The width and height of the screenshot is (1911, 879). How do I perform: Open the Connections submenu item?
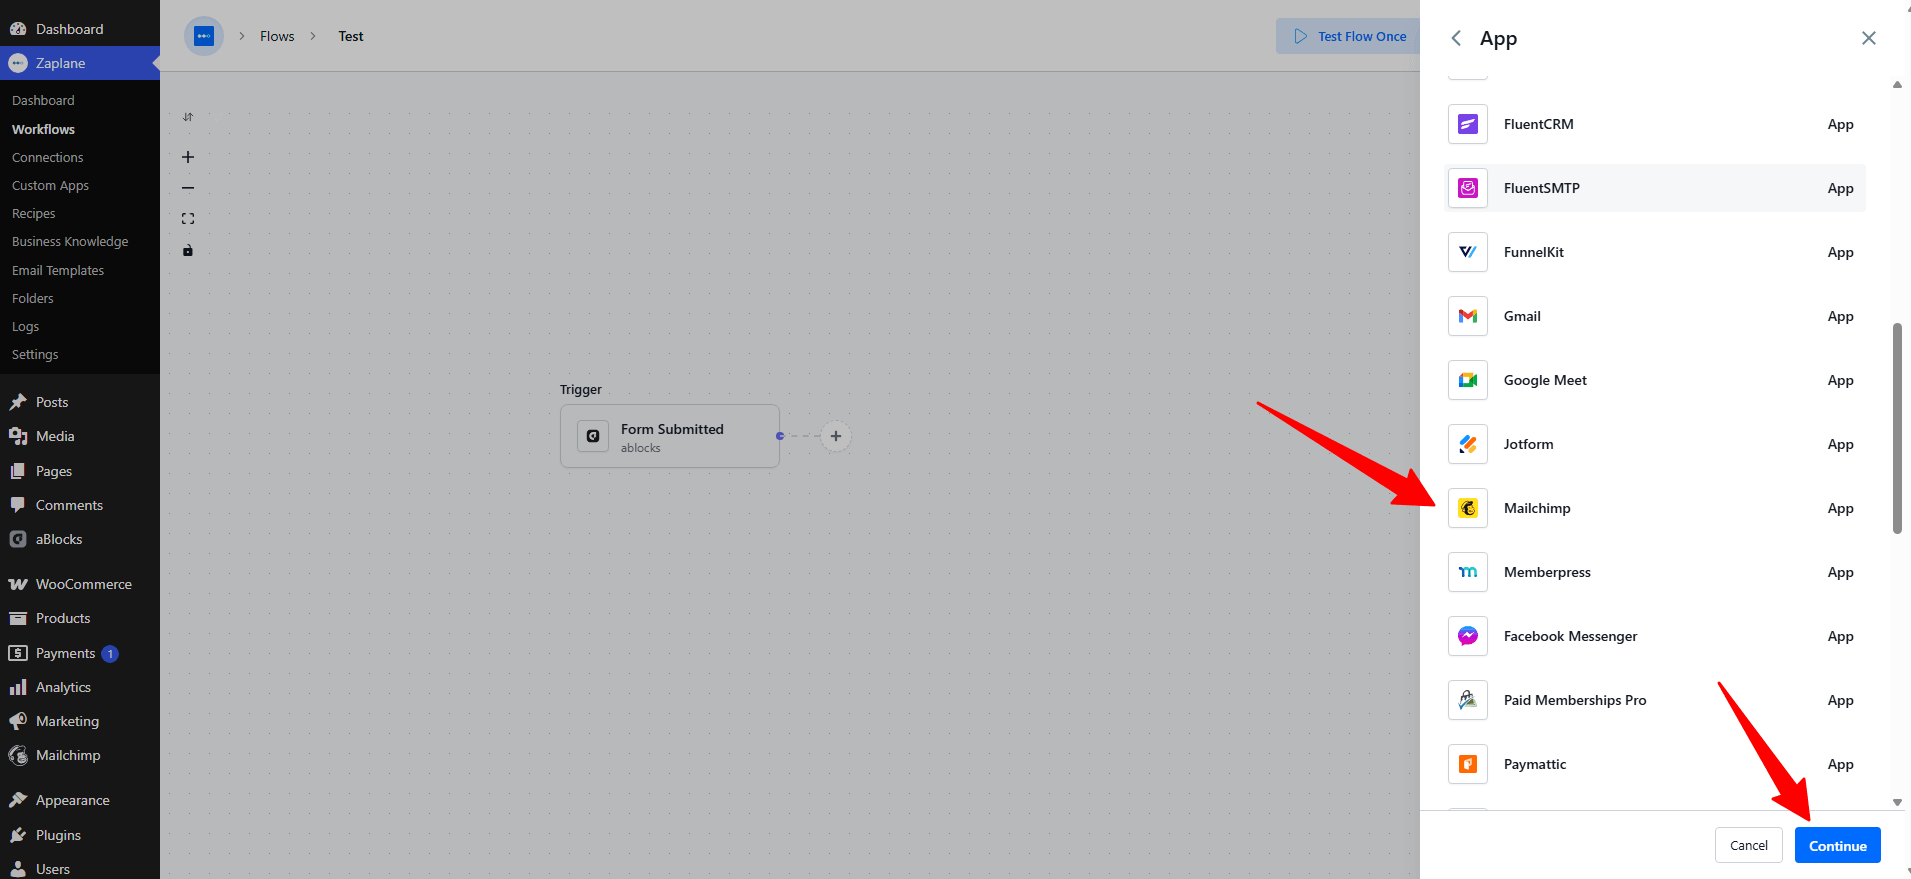pos(48,157)
